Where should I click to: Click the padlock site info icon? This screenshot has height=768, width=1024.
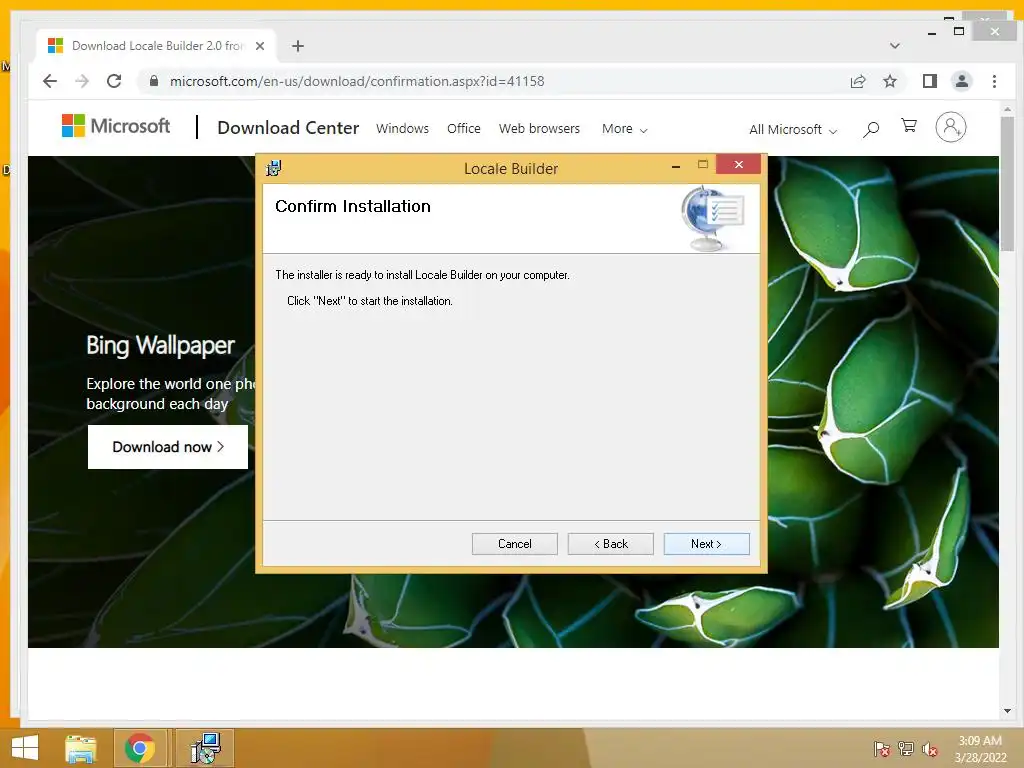[x=154, y=81]
